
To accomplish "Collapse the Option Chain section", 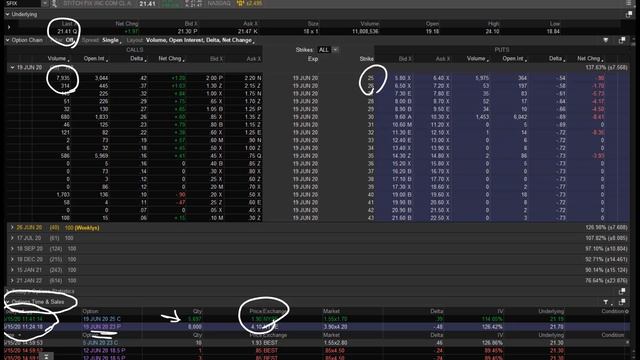I will pos(7,40).
